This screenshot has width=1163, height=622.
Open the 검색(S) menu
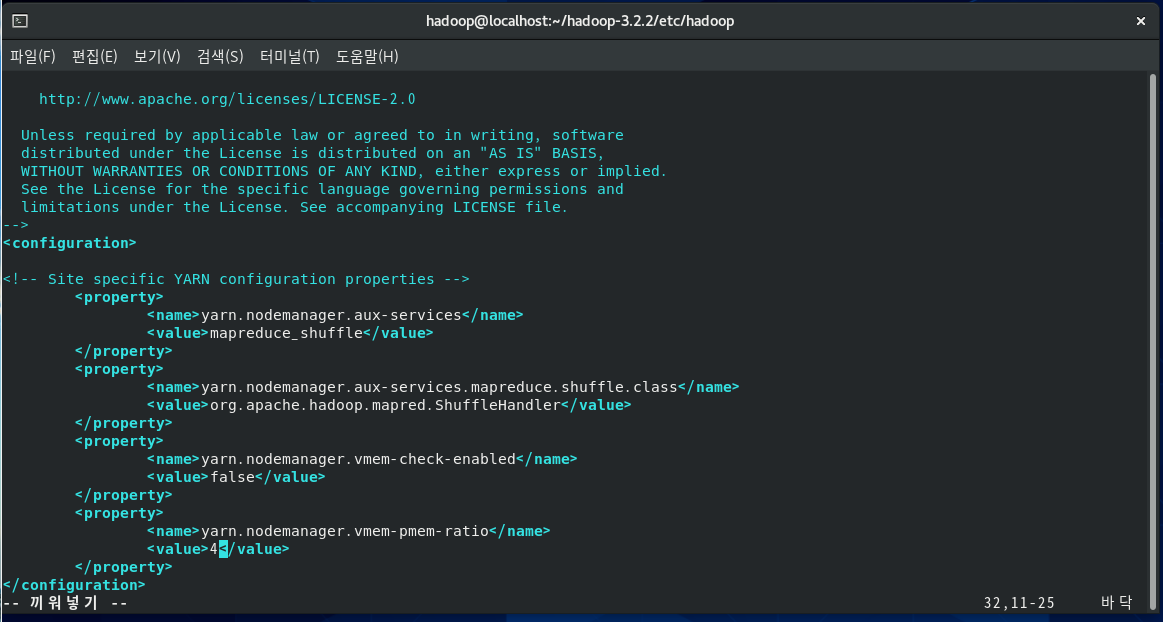[x=220, y=56]
